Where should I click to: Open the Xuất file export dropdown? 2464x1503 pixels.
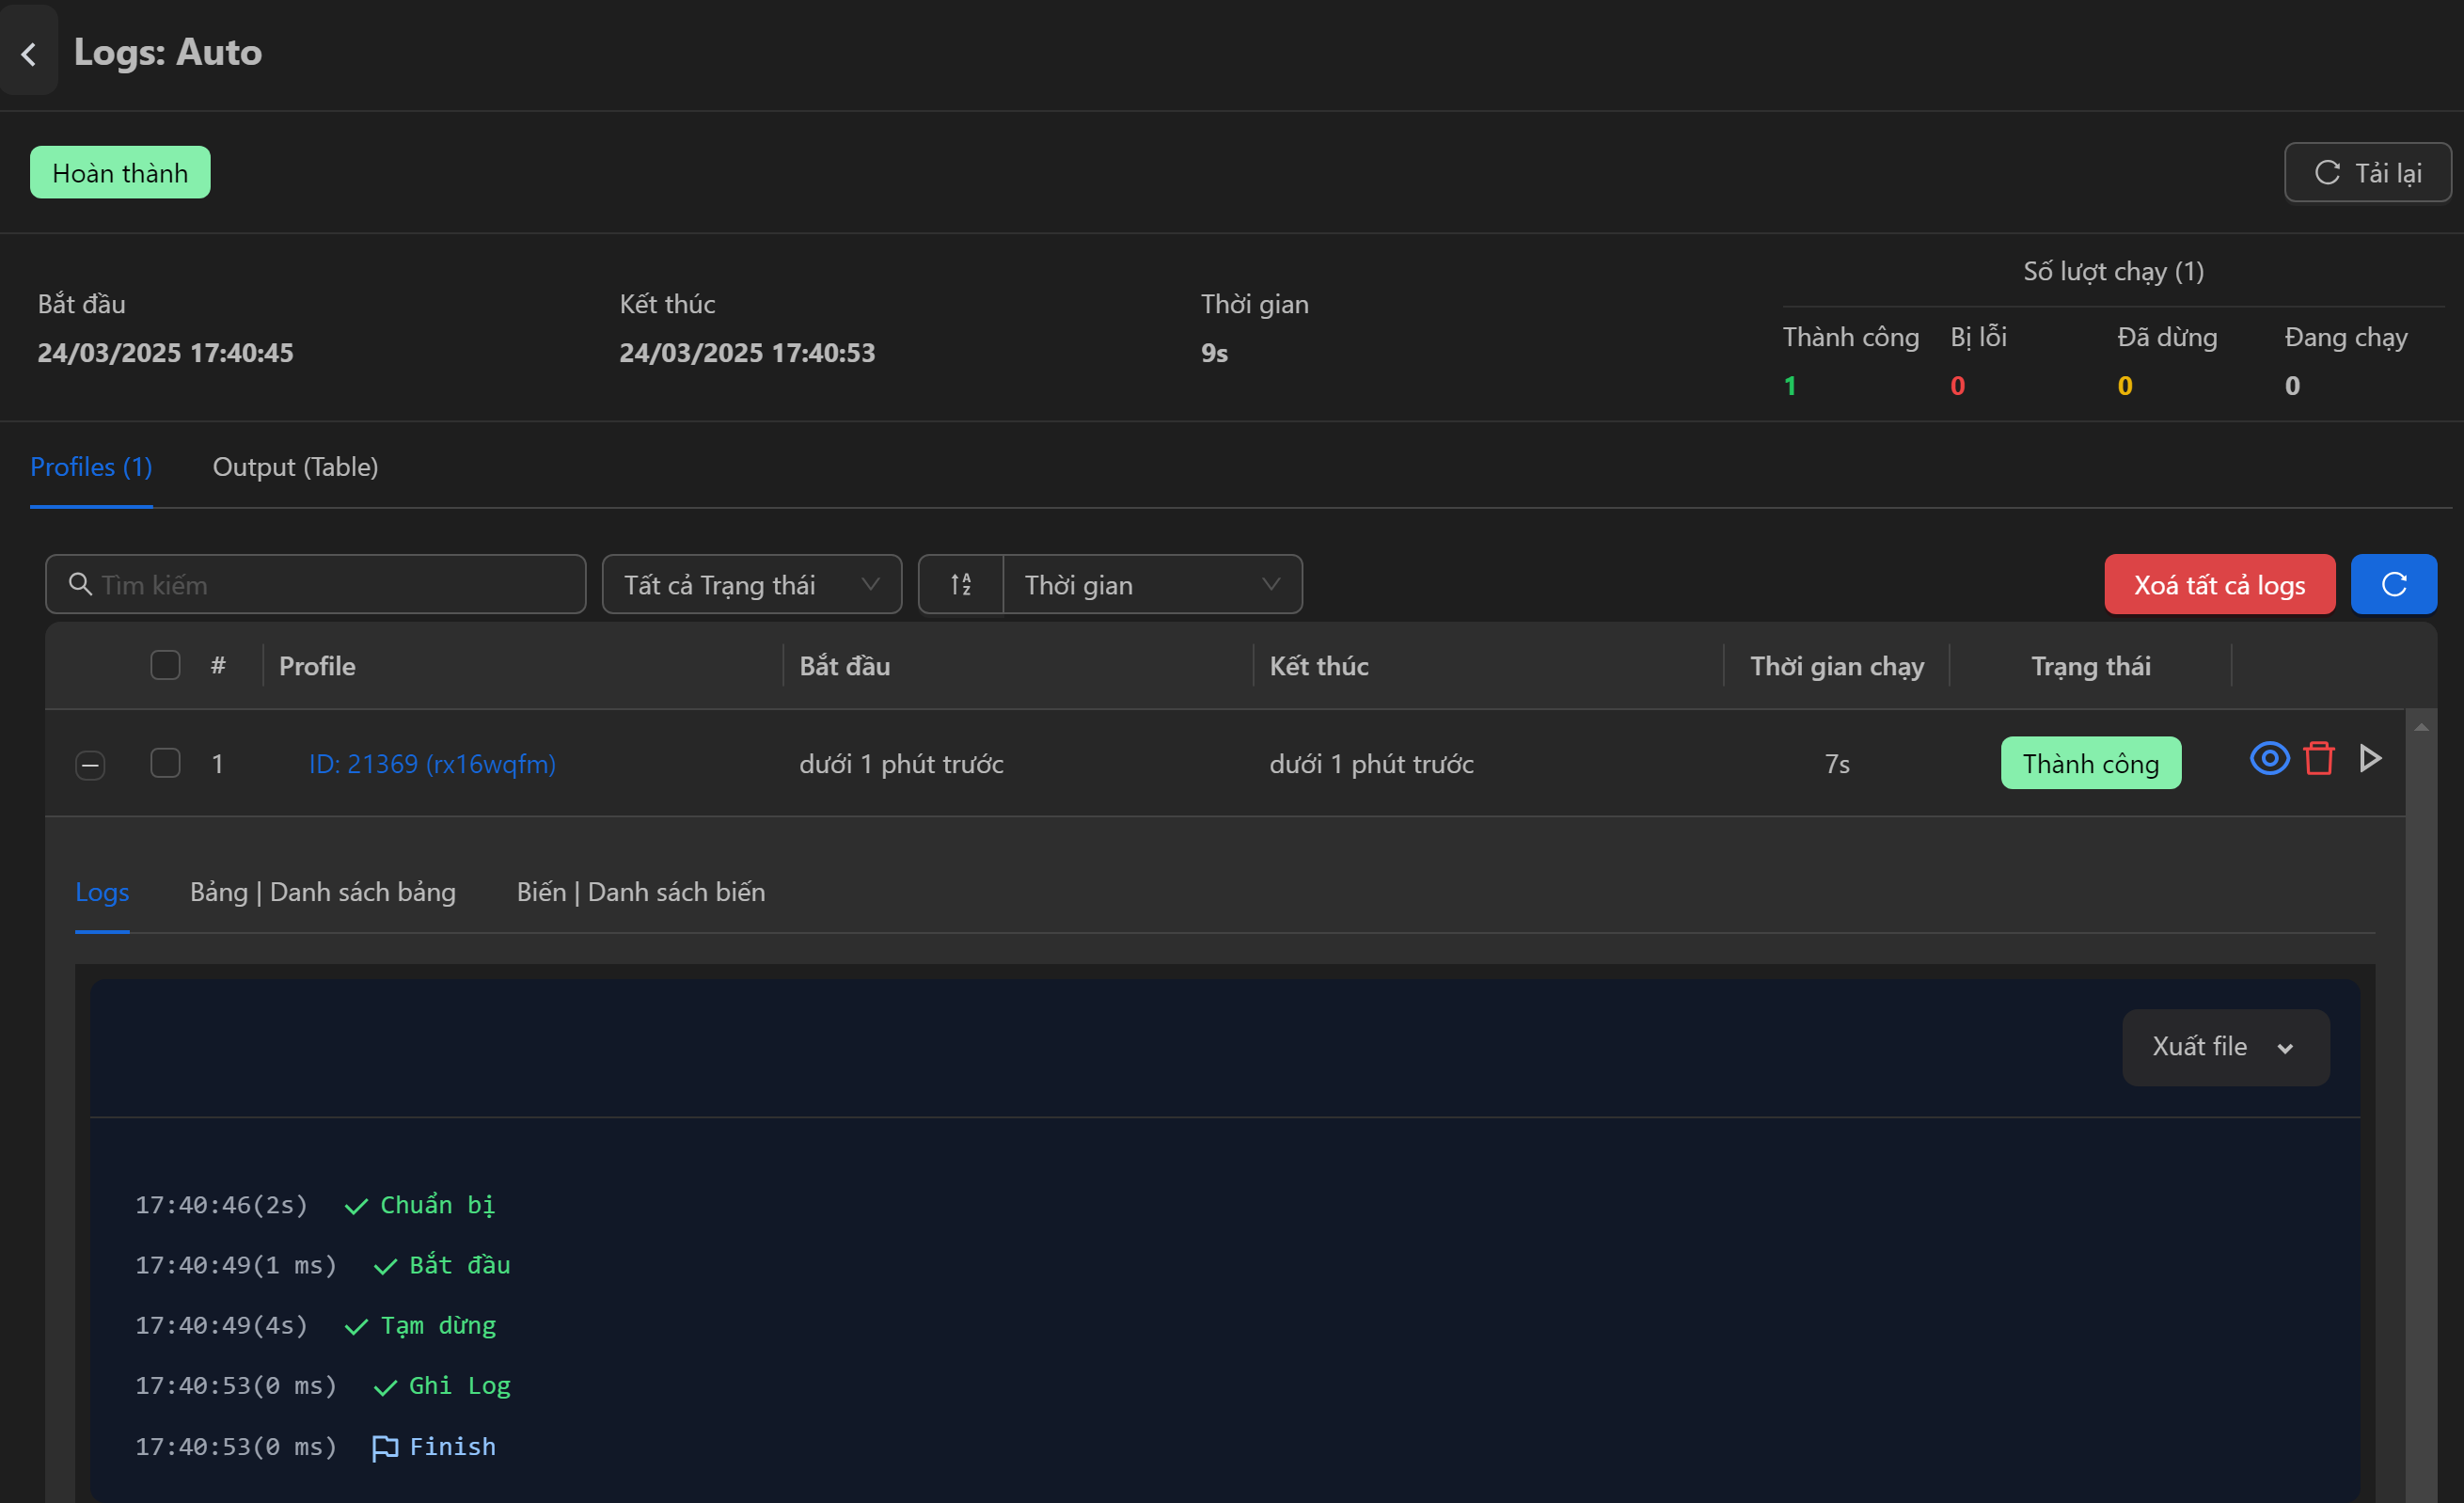(x=2225, y=1046)
